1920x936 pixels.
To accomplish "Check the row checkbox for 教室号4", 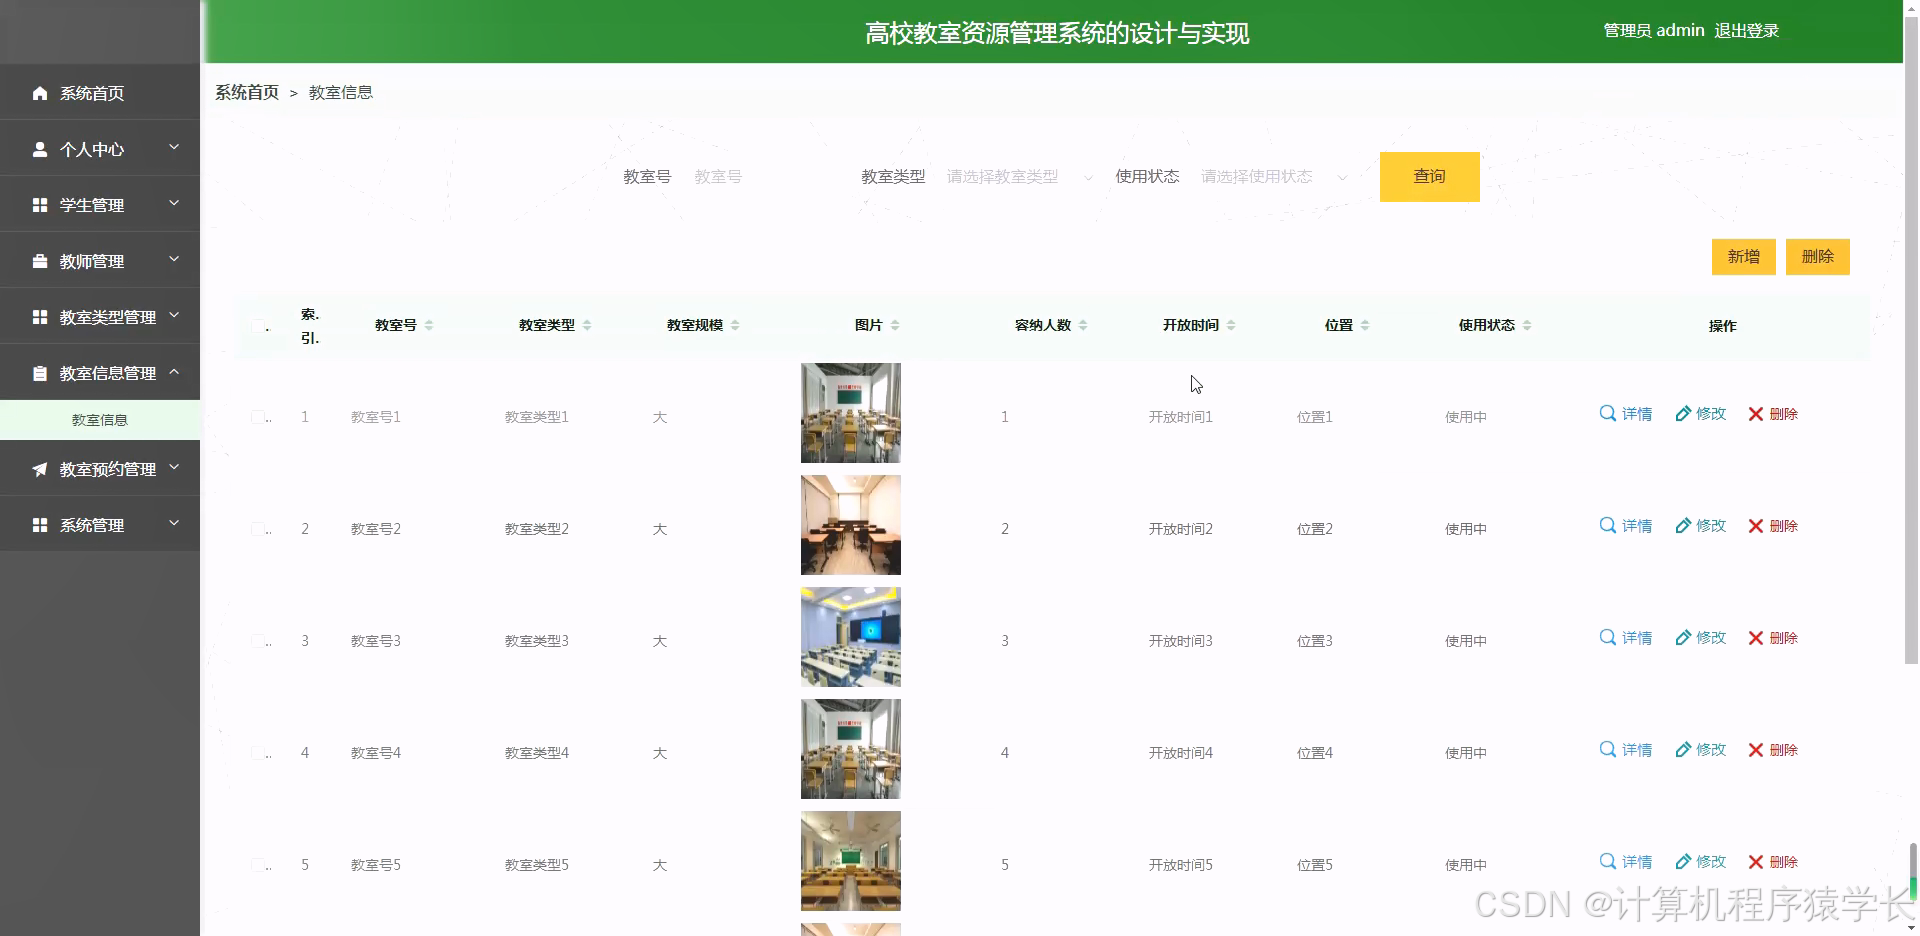I will [260, 753].
